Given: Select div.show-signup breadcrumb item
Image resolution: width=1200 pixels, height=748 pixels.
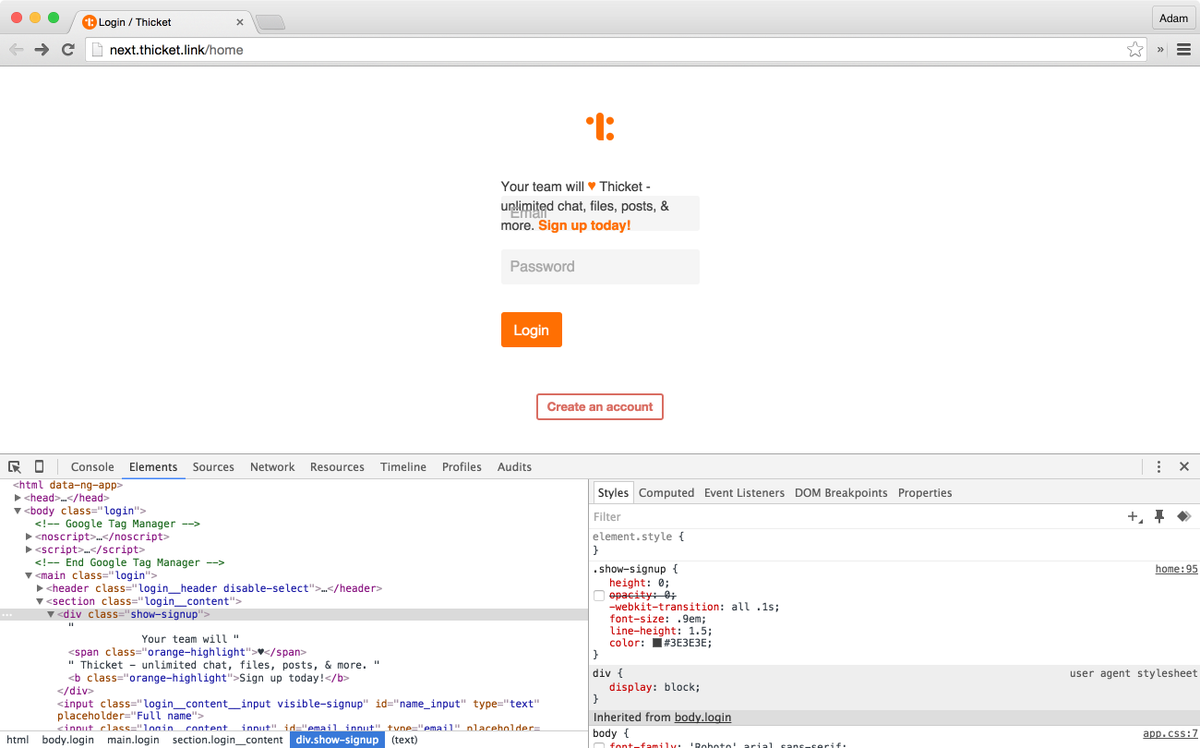Looking at the screenshot, I should 337,740.
